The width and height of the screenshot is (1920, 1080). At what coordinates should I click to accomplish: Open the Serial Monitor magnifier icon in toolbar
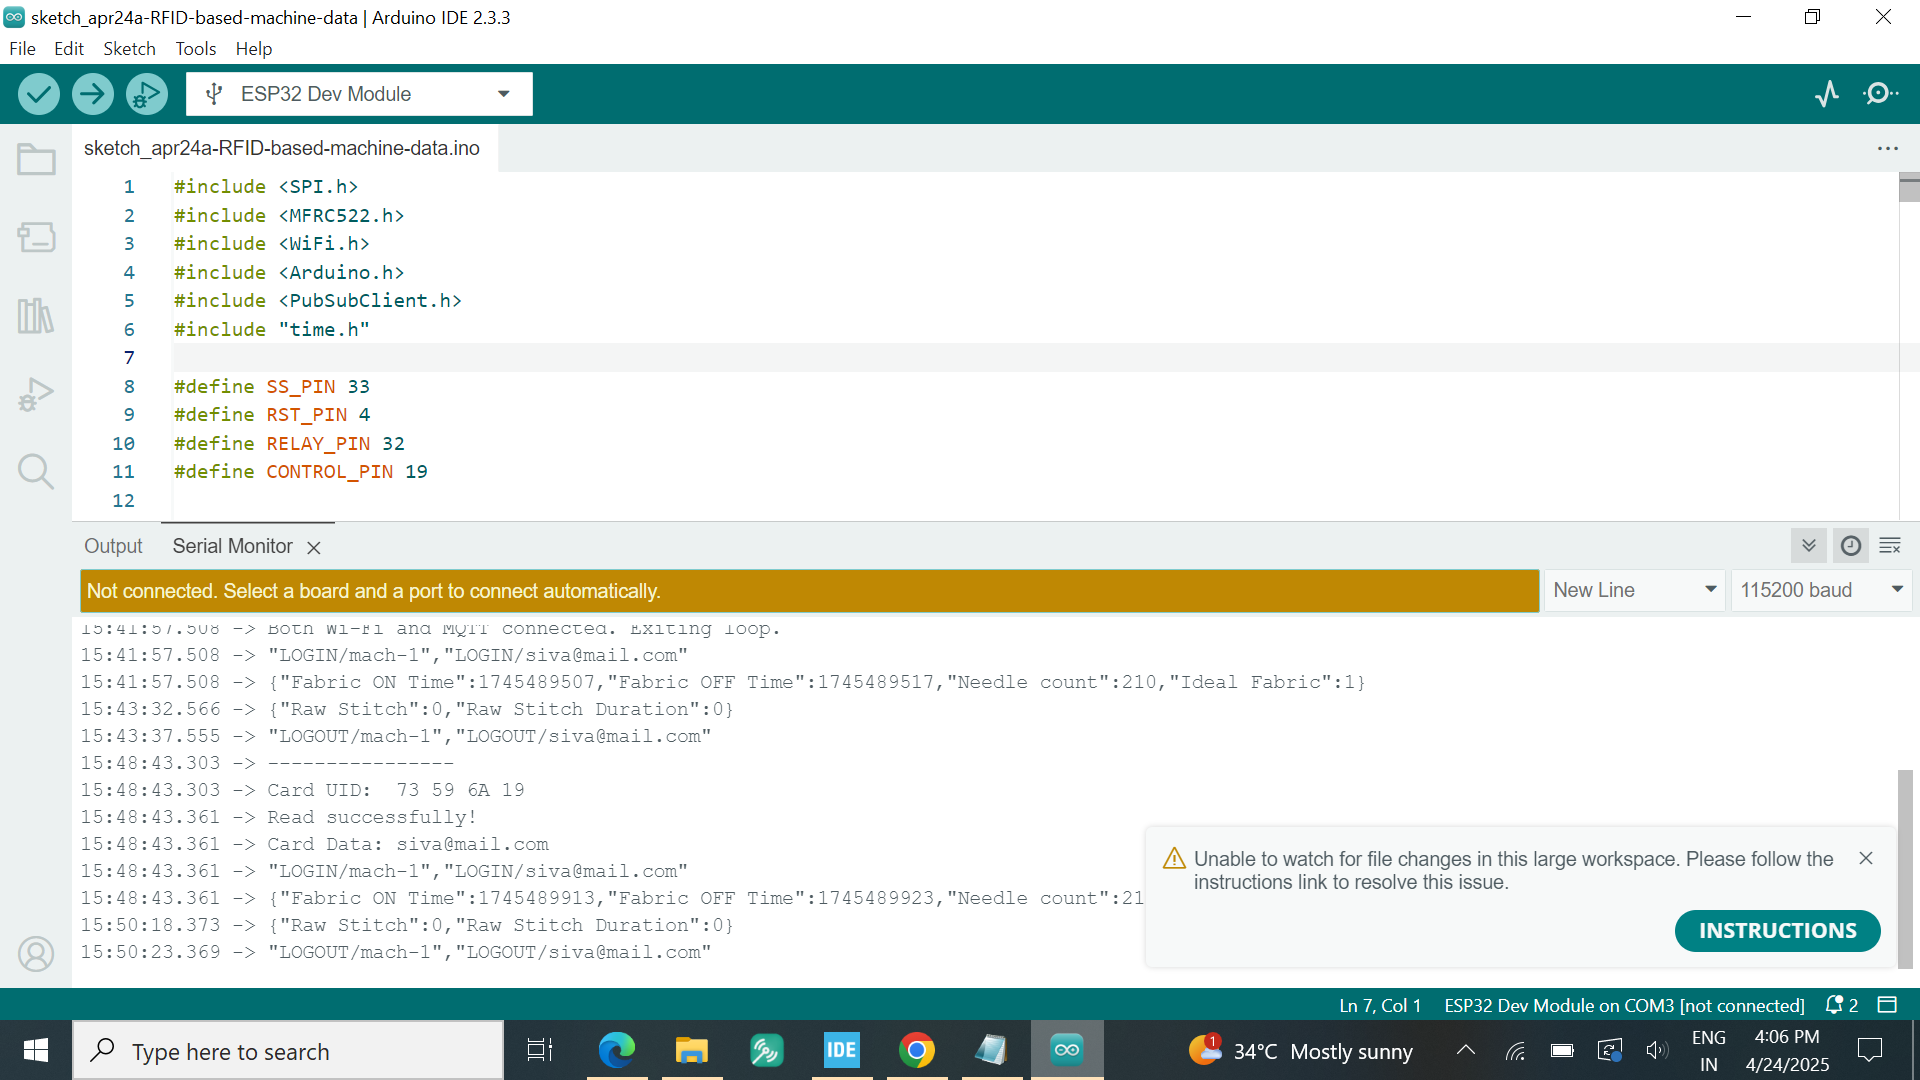point(1881,94)
